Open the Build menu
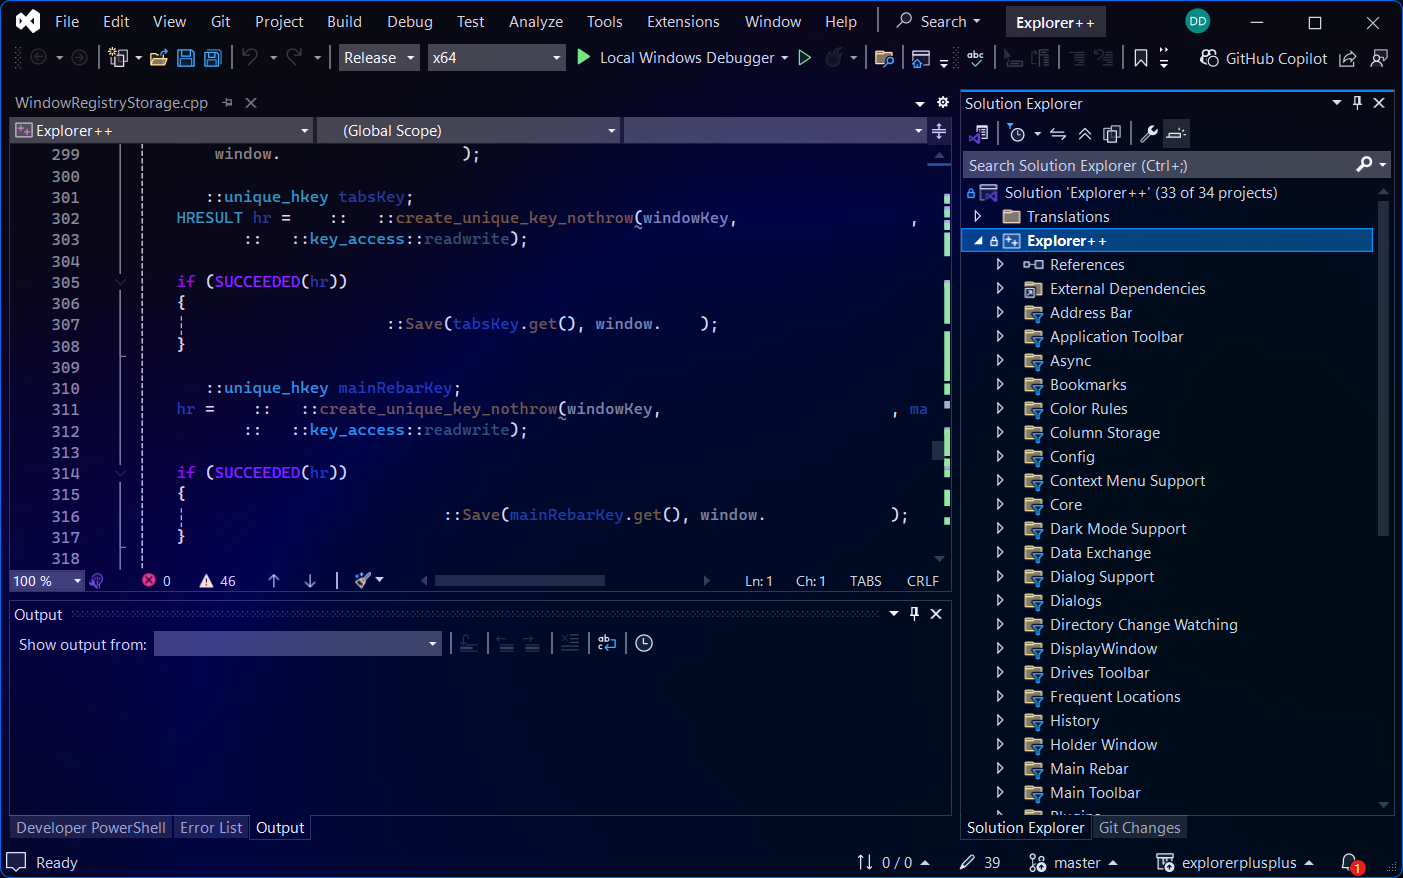The image size is (1403, 878). 344,21
